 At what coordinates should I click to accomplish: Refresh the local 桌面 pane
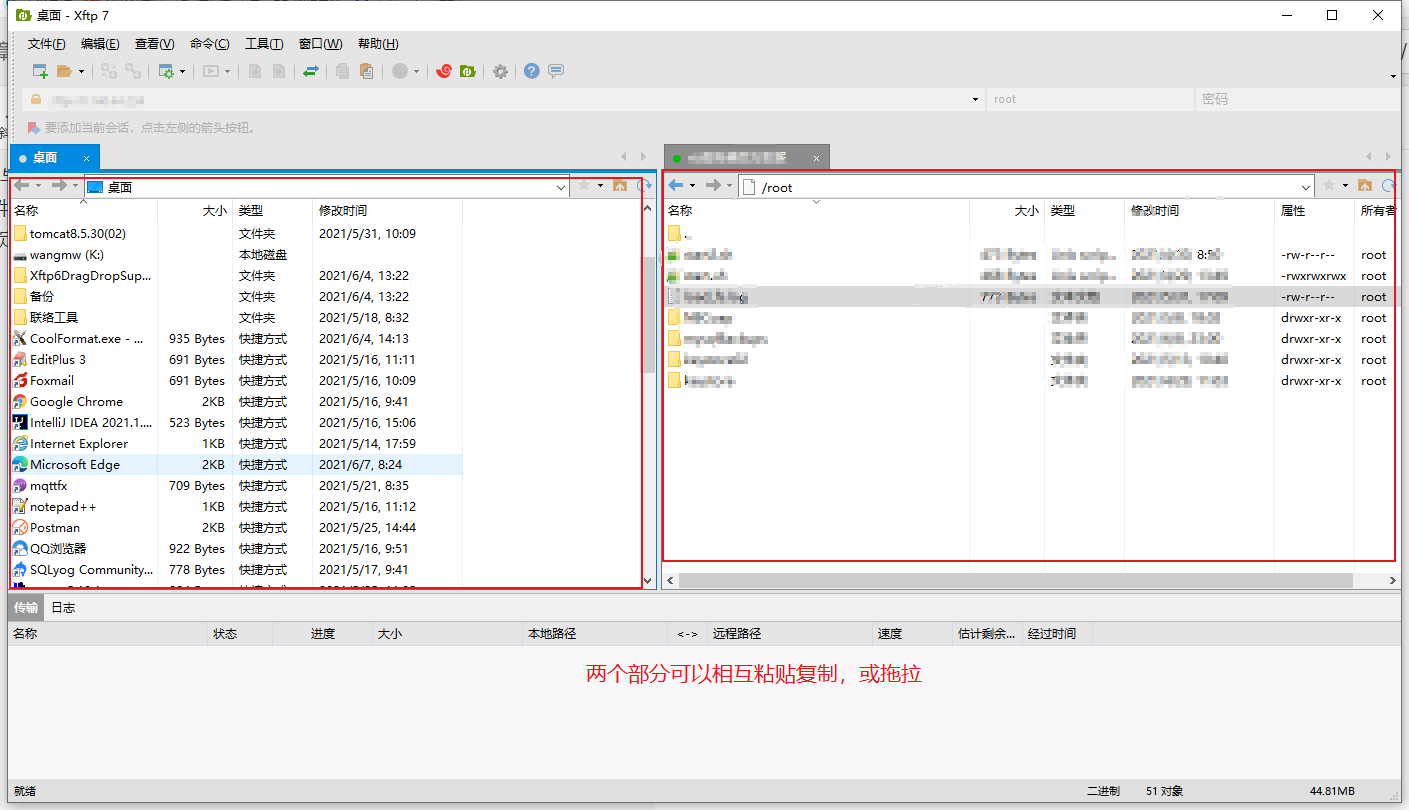[x=644, y=186]
